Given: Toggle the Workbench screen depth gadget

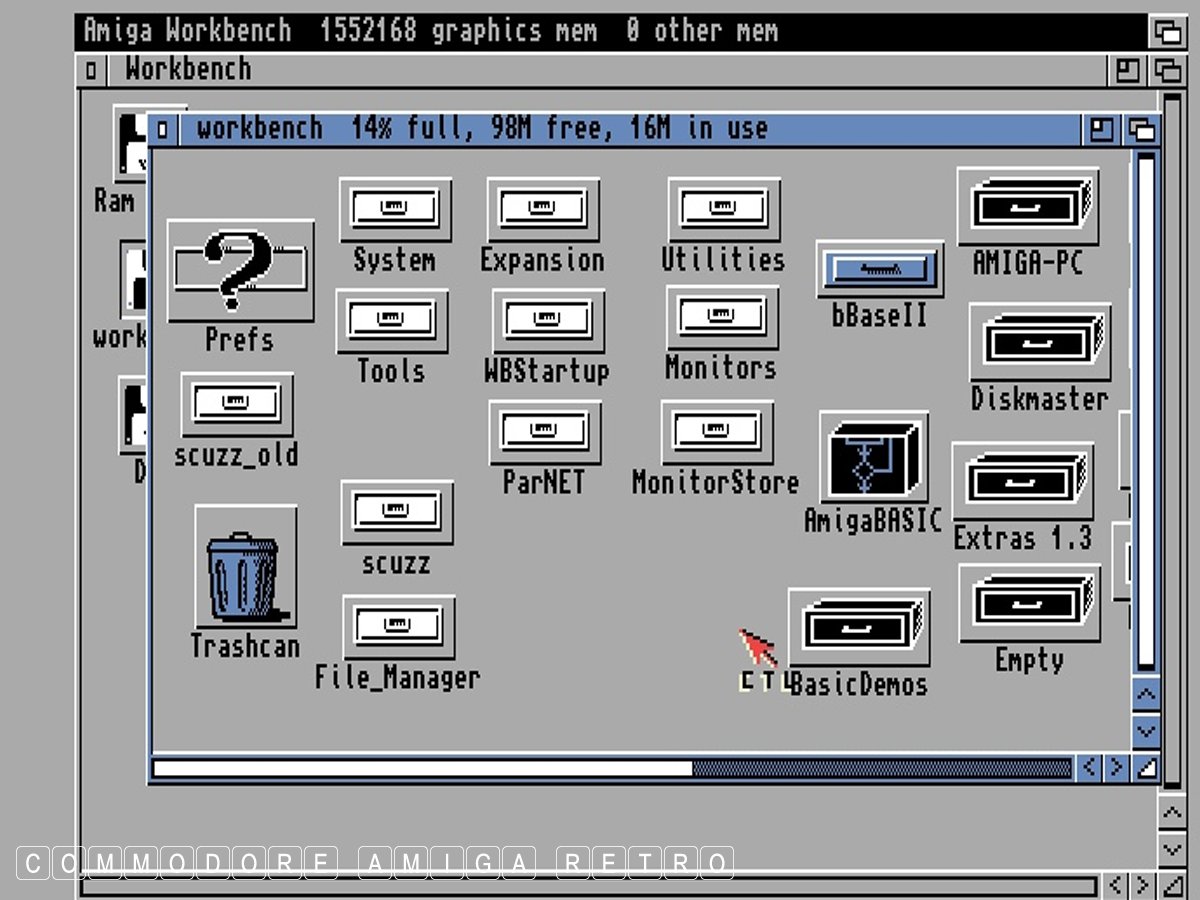Looking at the screenshot, I should pyautogui.click(x=1166, y=31).
